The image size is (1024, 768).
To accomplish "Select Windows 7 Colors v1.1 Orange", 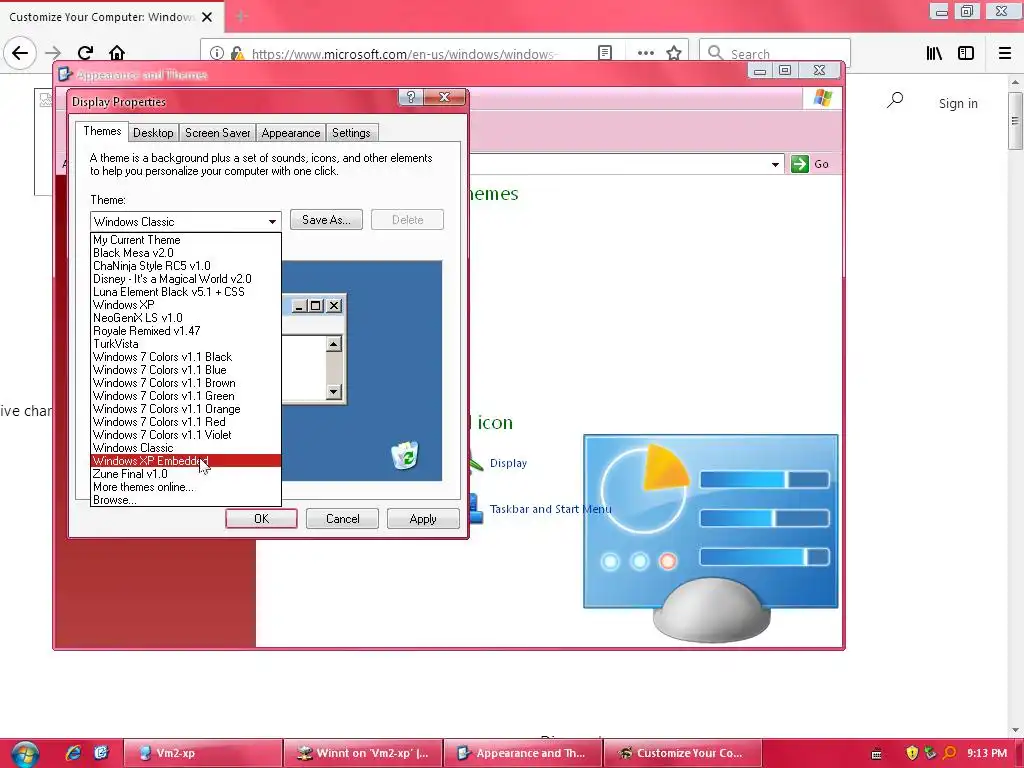I will pyautogui.click(x=186, y=409).
